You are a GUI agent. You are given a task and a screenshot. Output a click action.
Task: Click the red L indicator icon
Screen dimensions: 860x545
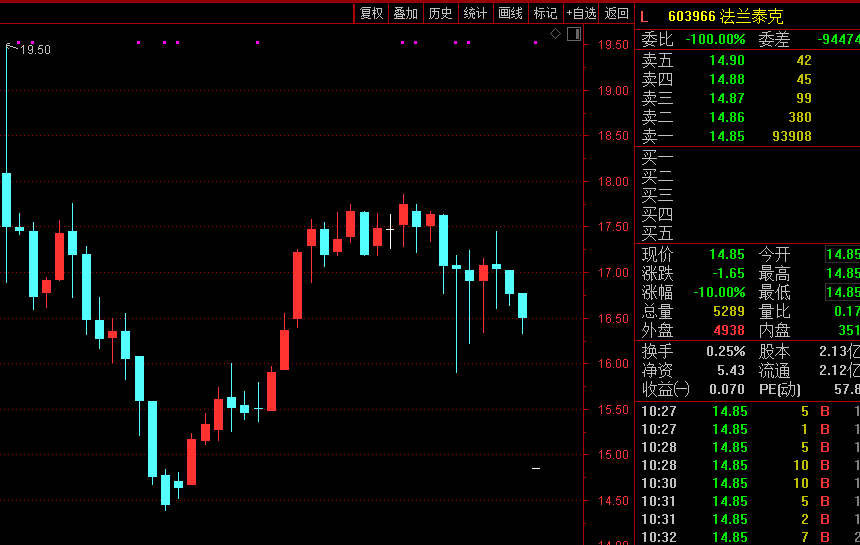tap(644, 16)
